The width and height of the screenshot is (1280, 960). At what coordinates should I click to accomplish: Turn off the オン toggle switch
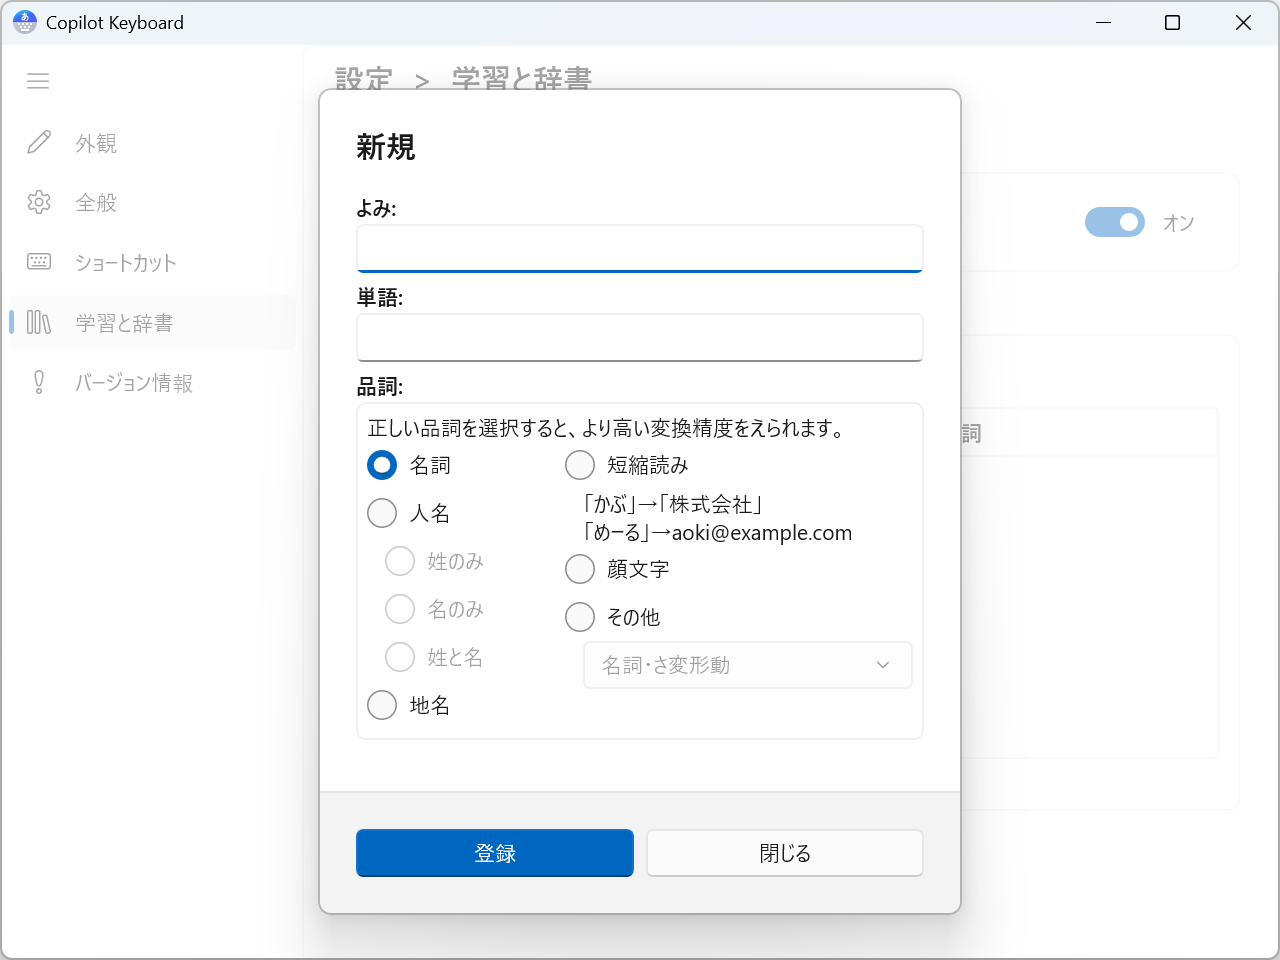pos(1115,222)
